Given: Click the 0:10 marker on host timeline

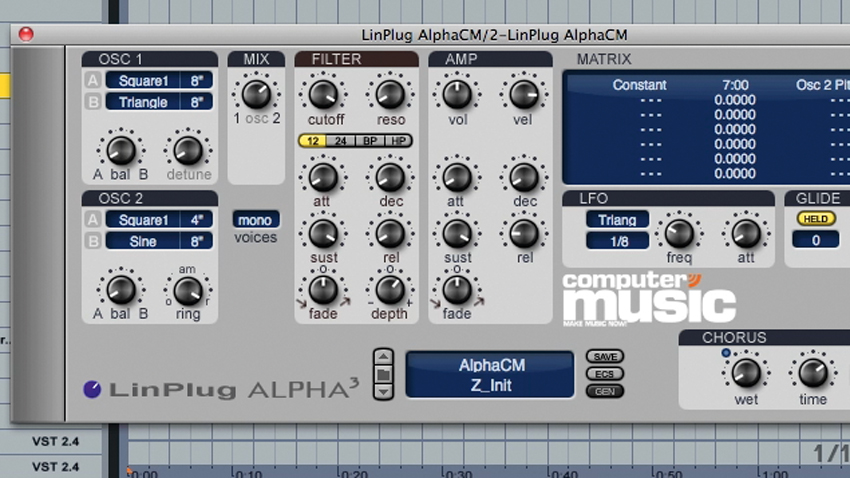Looking at the screenshot, I should click(x=247, y=474).
